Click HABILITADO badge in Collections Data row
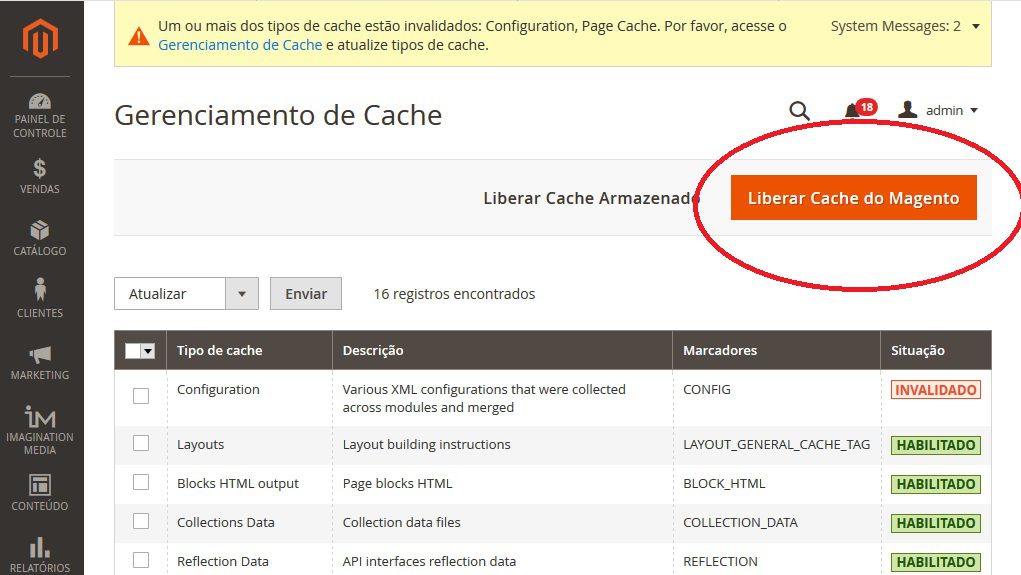Screen dimensions: 1021x575 pos(936,524)
